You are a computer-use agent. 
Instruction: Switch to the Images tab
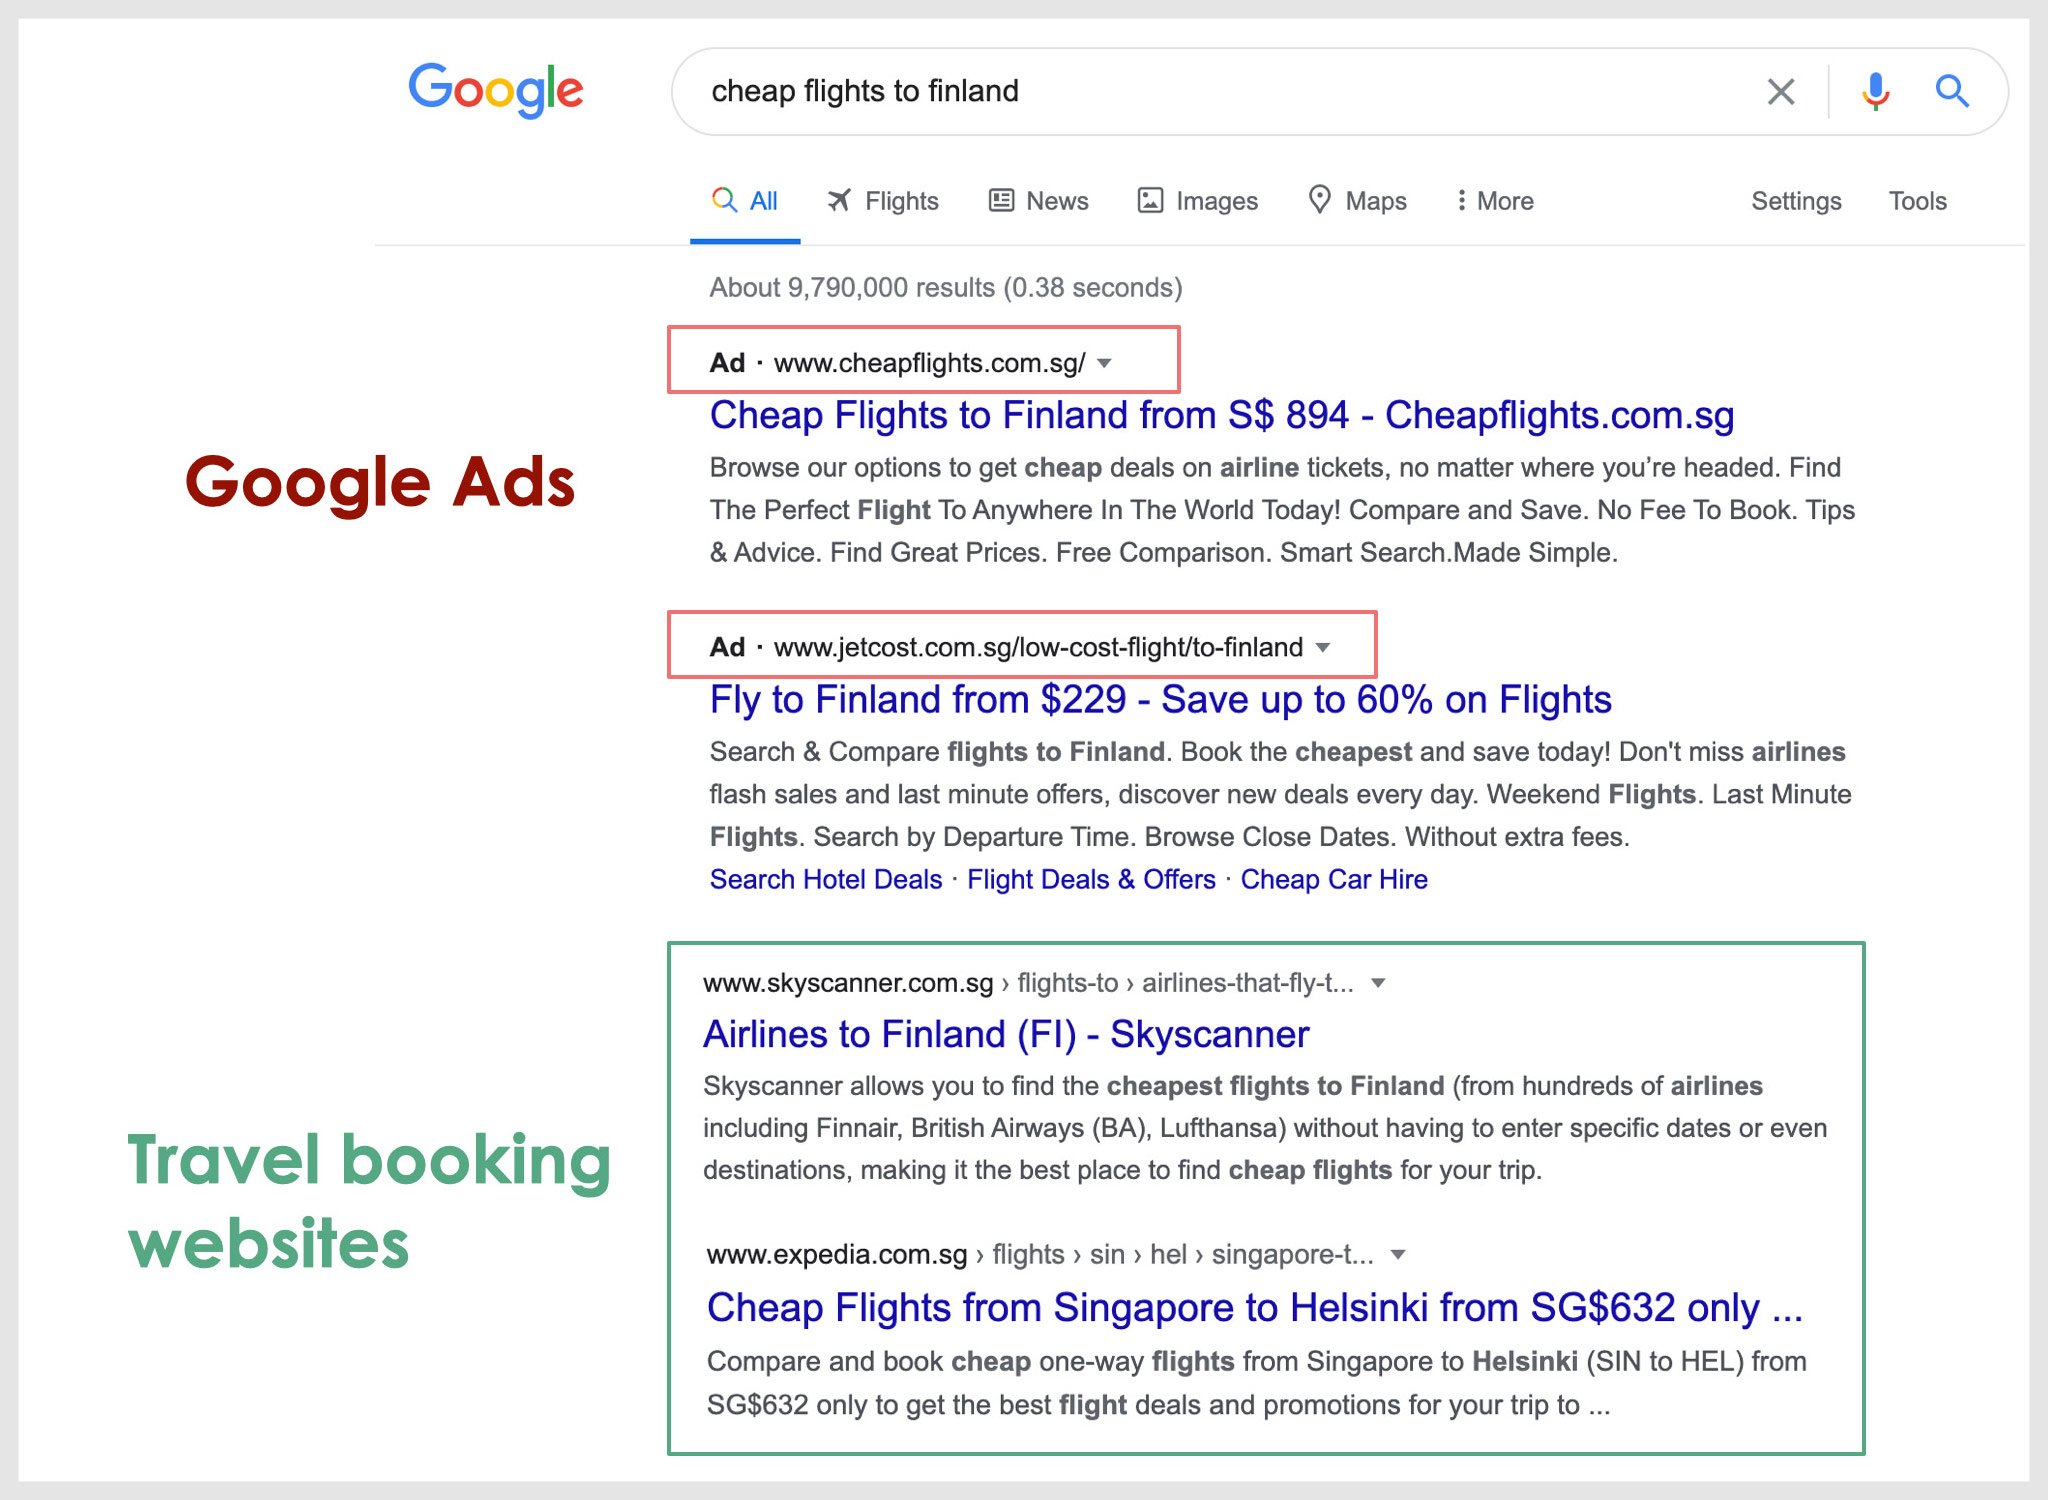[x=1197, y=201]
